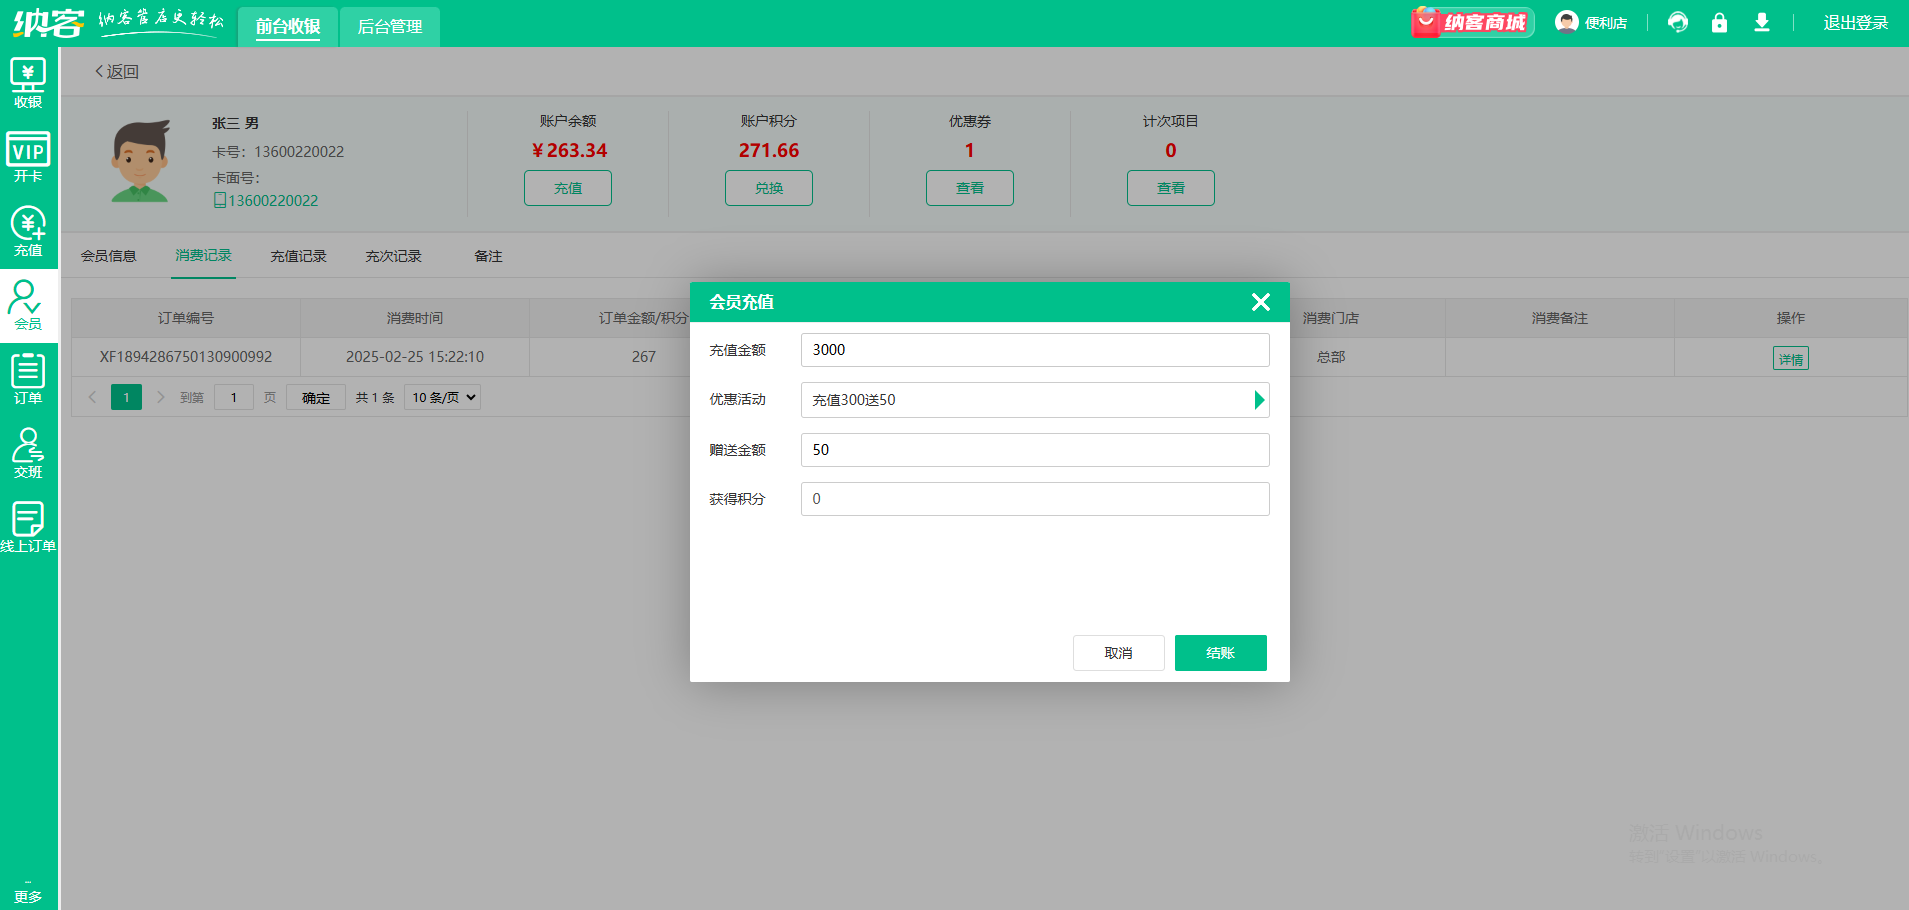Expand the 优惠活动 promotion dropdown arrow
1909x910 pixels.
click(x=1259, y=400)
